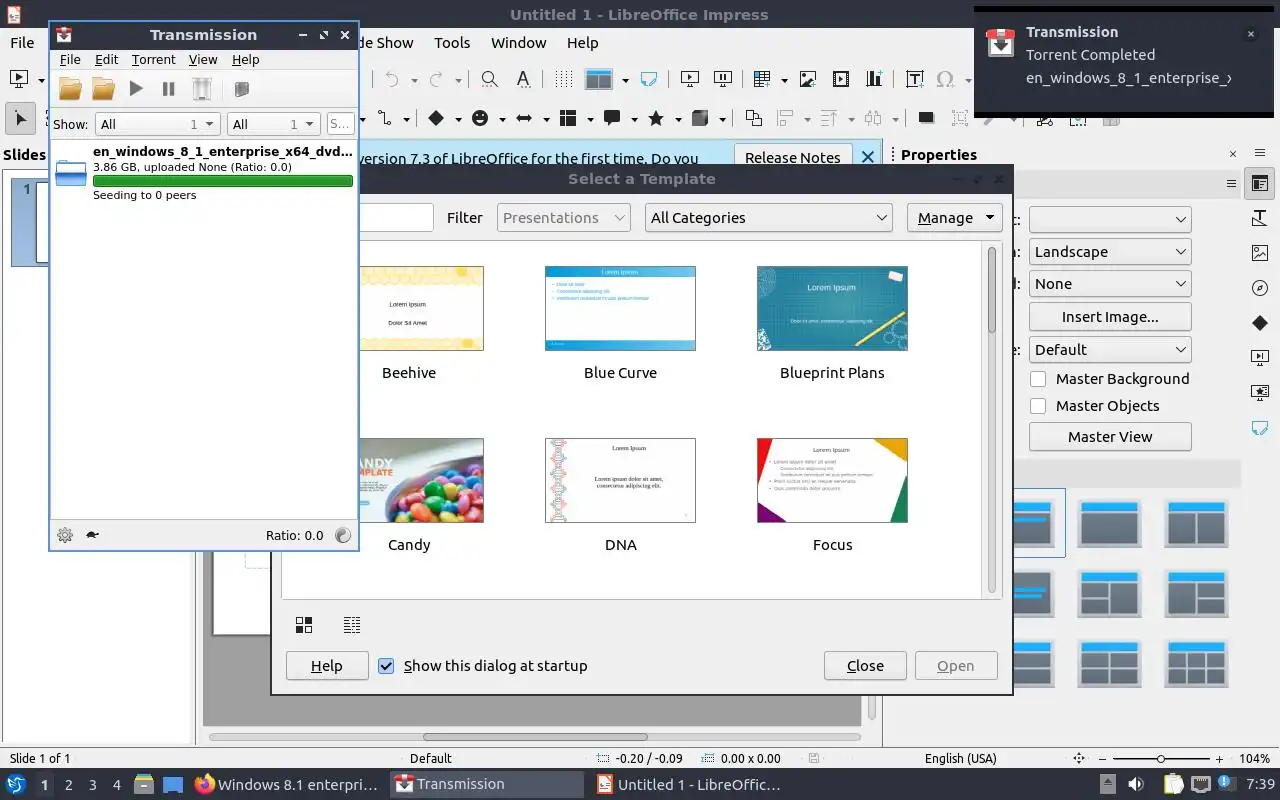Insert table icon in Impress toolbar
Image resolution: width=1280 pixels, height=800 pixels.
click(762, 79)
